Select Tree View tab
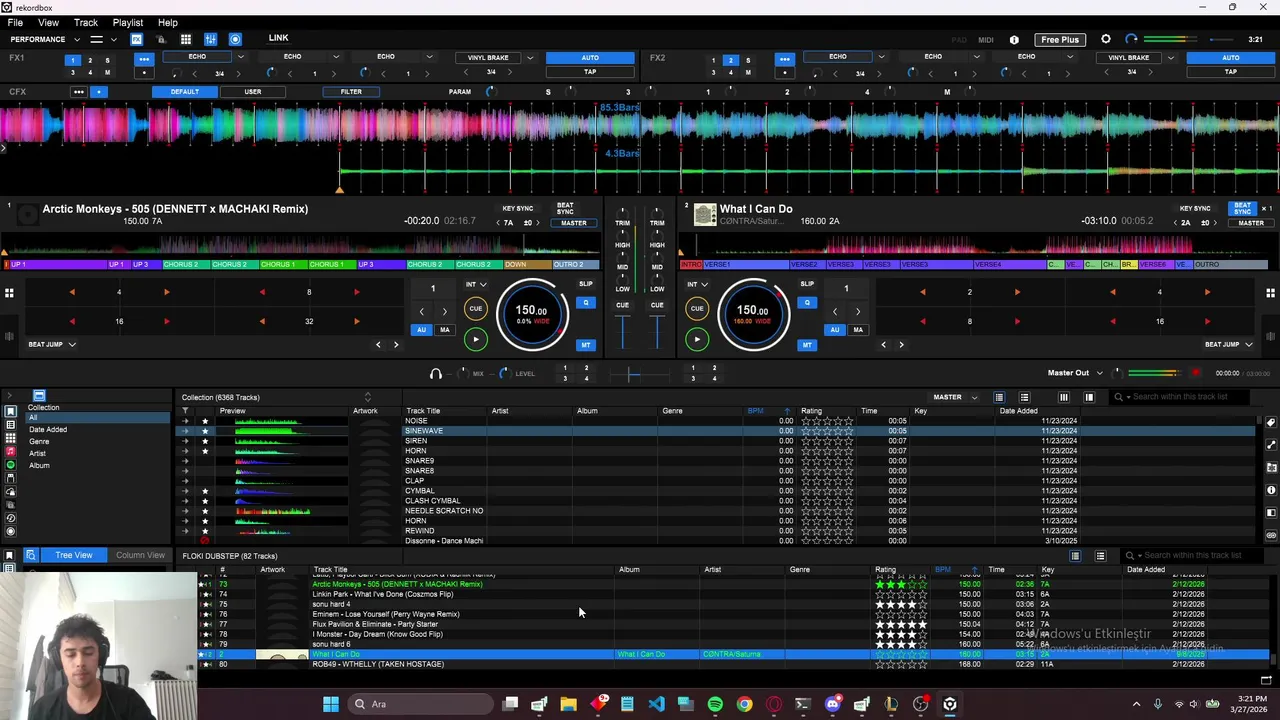The image size is (1280, 720). click(74, 555)
